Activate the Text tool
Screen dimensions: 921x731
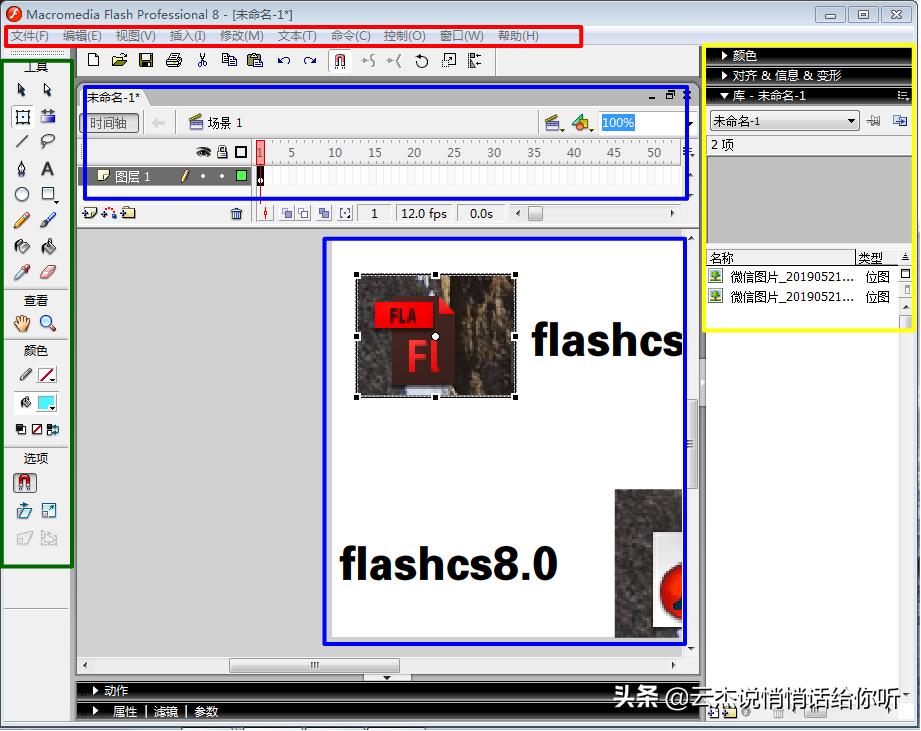click(49, 169)
